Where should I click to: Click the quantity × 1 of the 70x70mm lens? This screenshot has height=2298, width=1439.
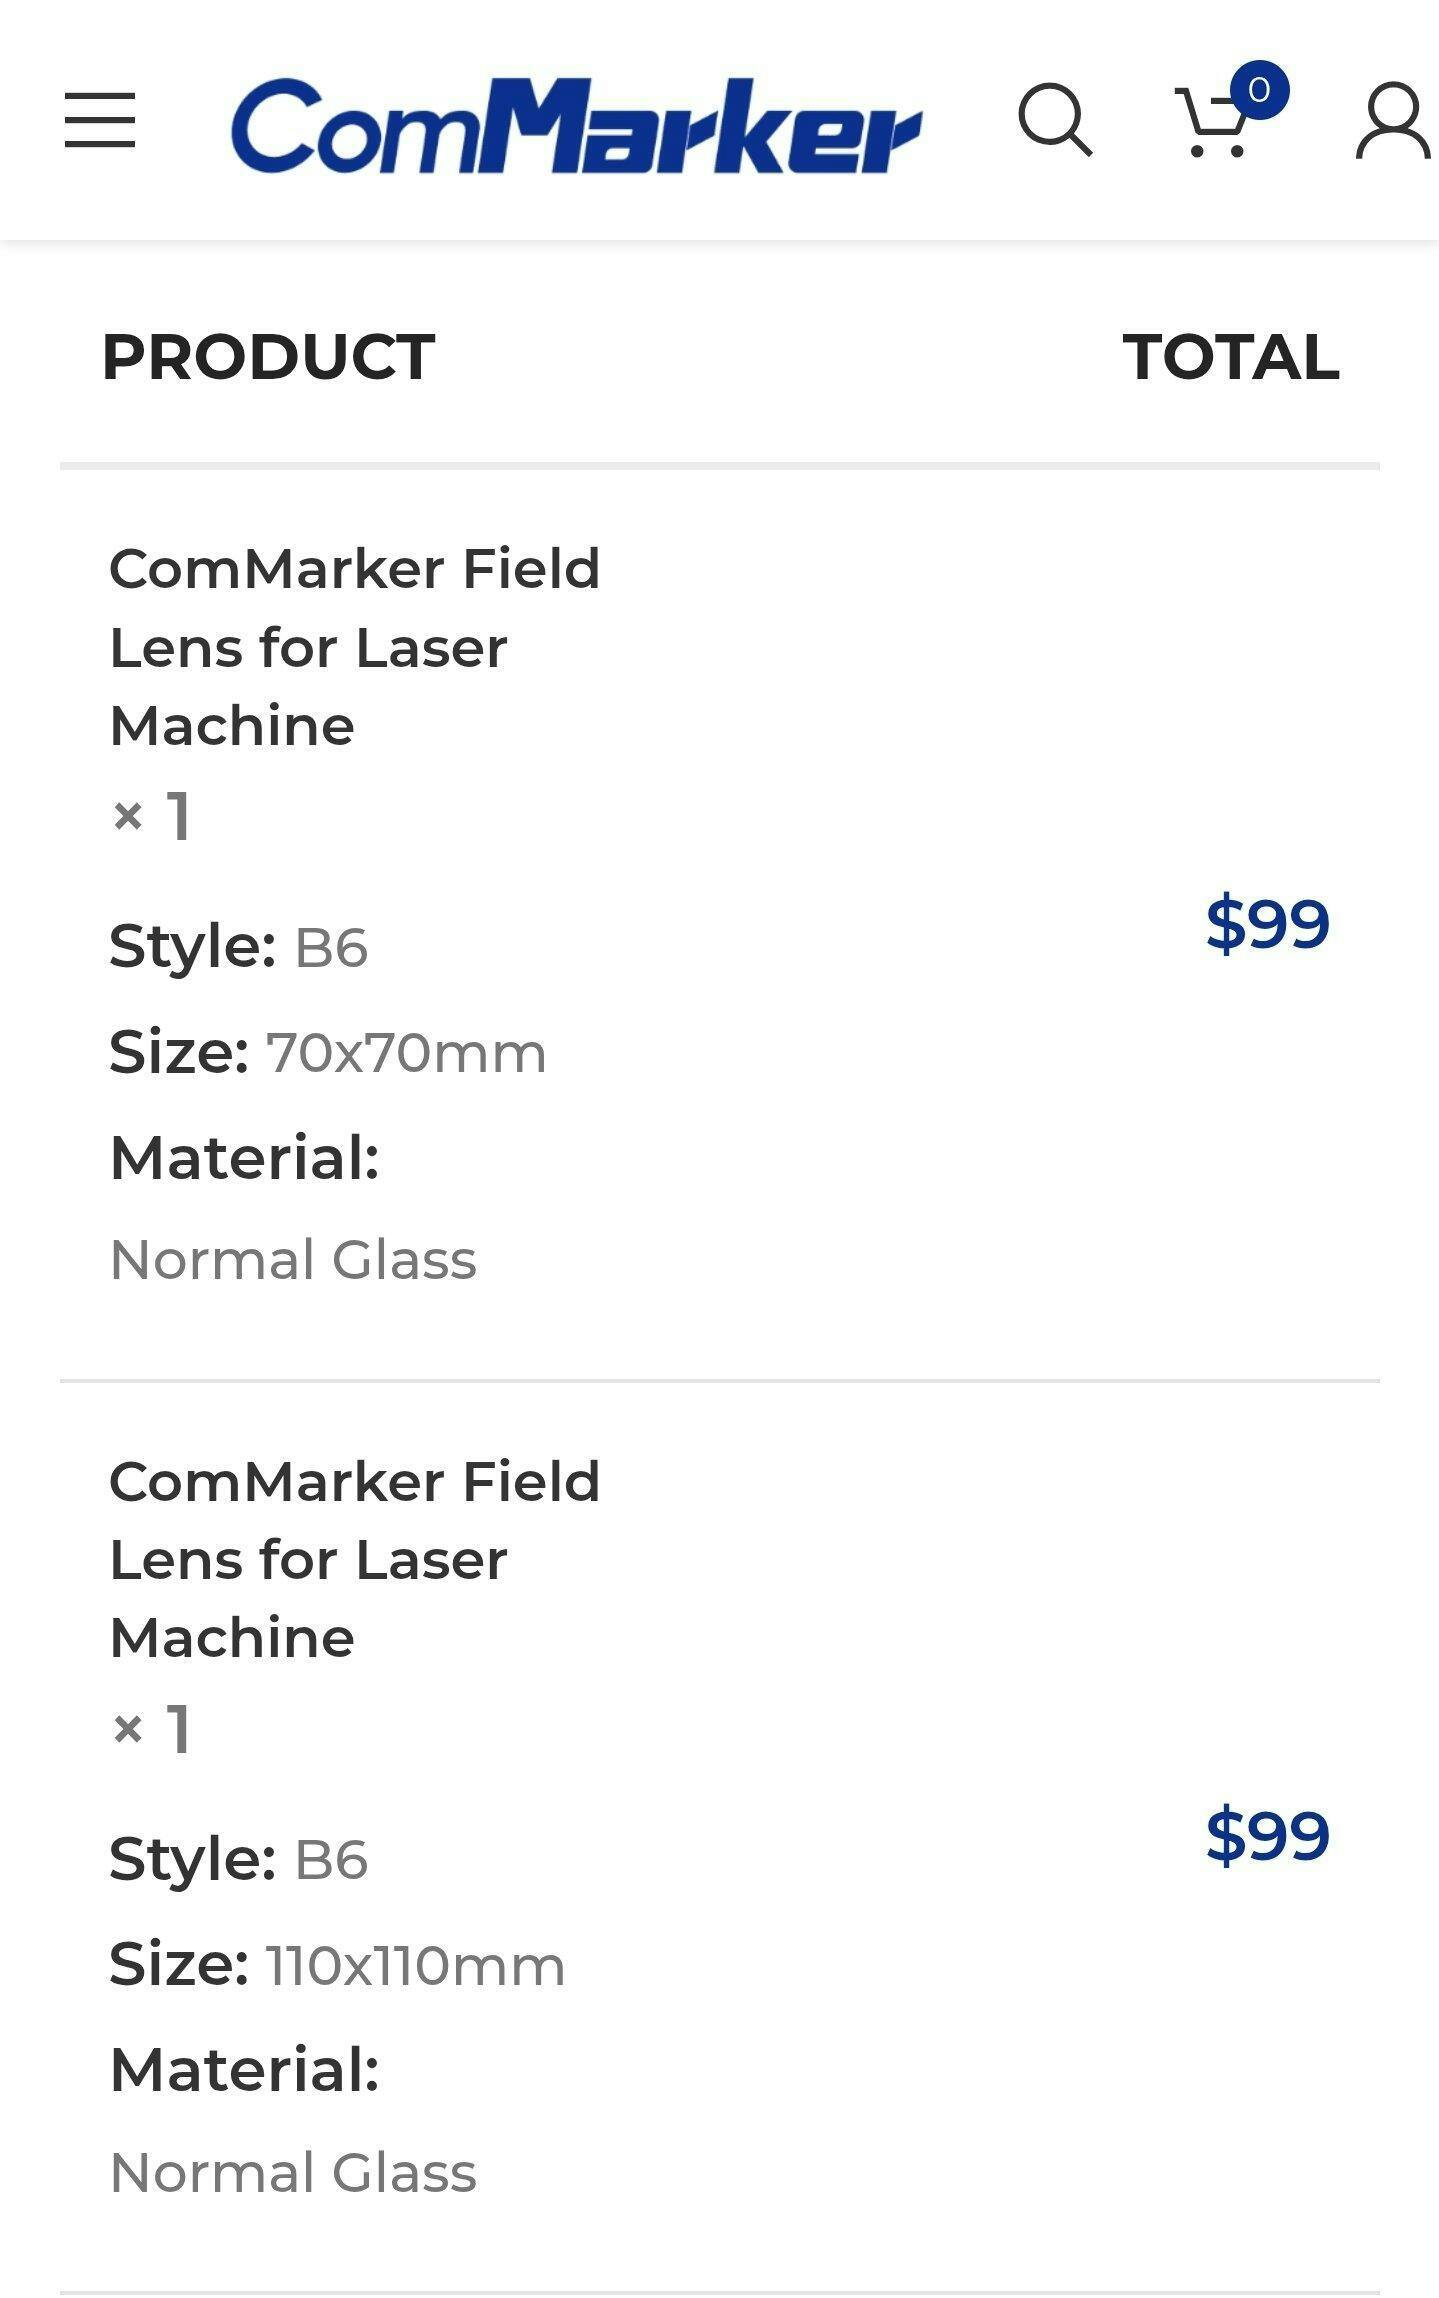(x=151, y=816)
